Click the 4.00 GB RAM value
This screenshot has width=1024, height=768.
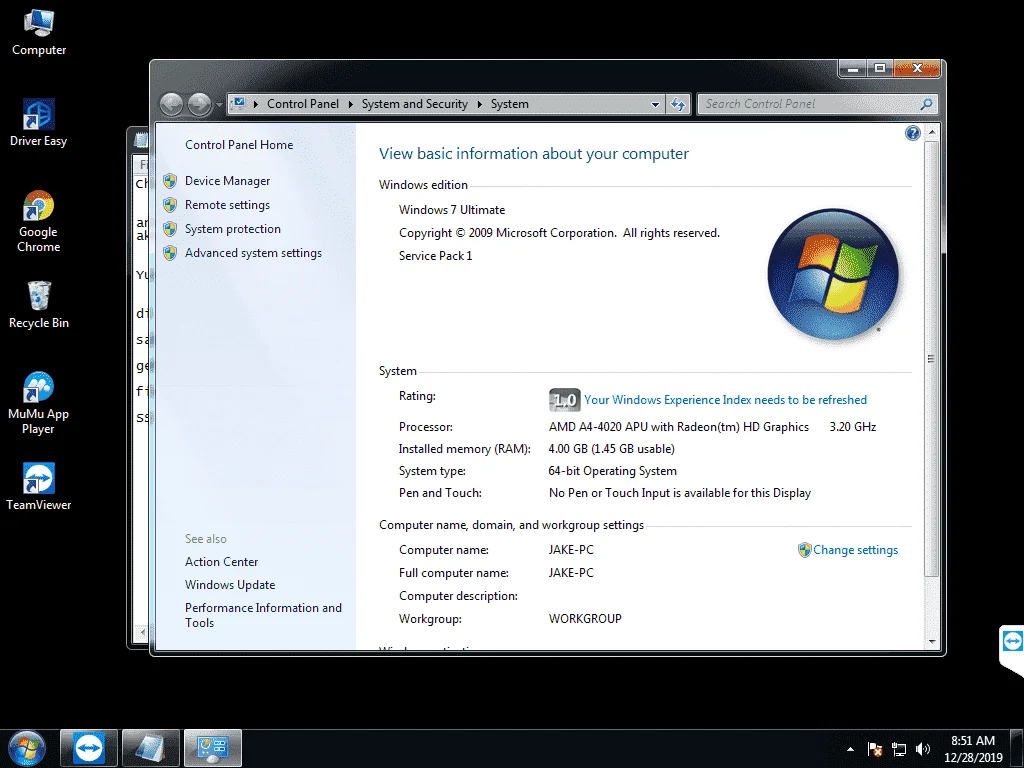click(x=611, y=449)
